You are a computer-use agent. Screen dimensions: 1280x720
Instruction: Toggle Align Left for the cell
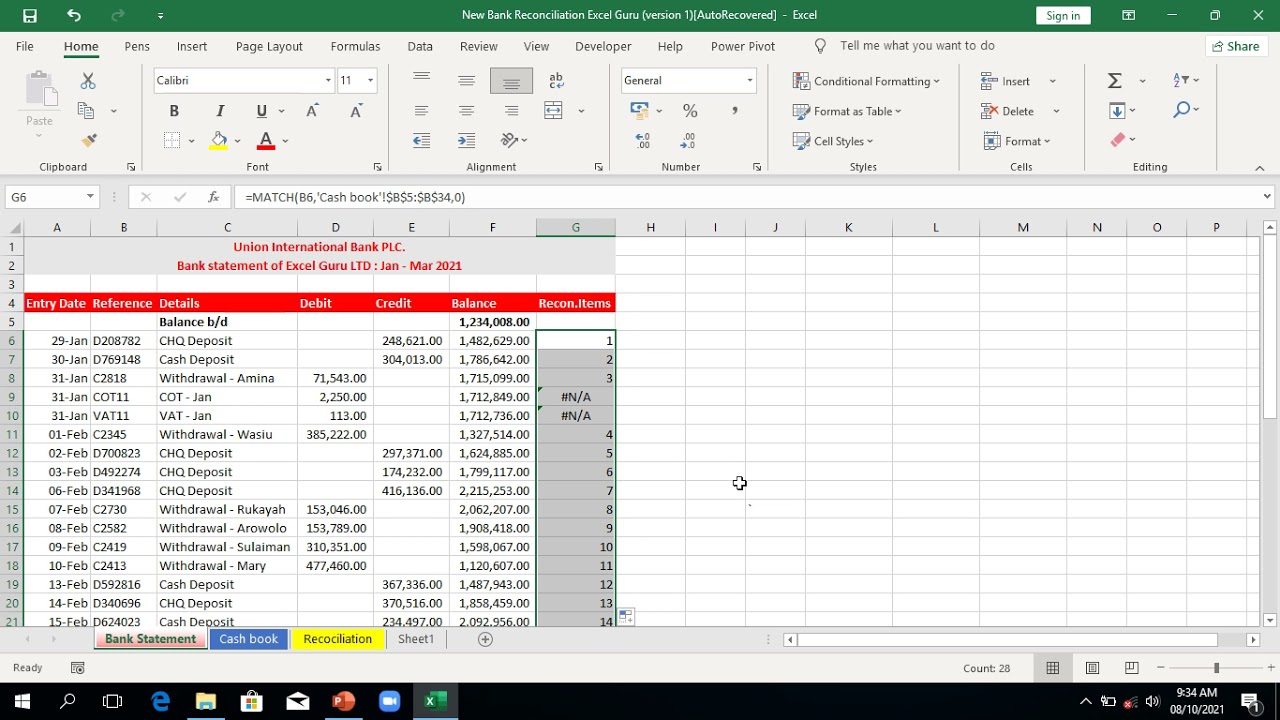coord(421,111)
